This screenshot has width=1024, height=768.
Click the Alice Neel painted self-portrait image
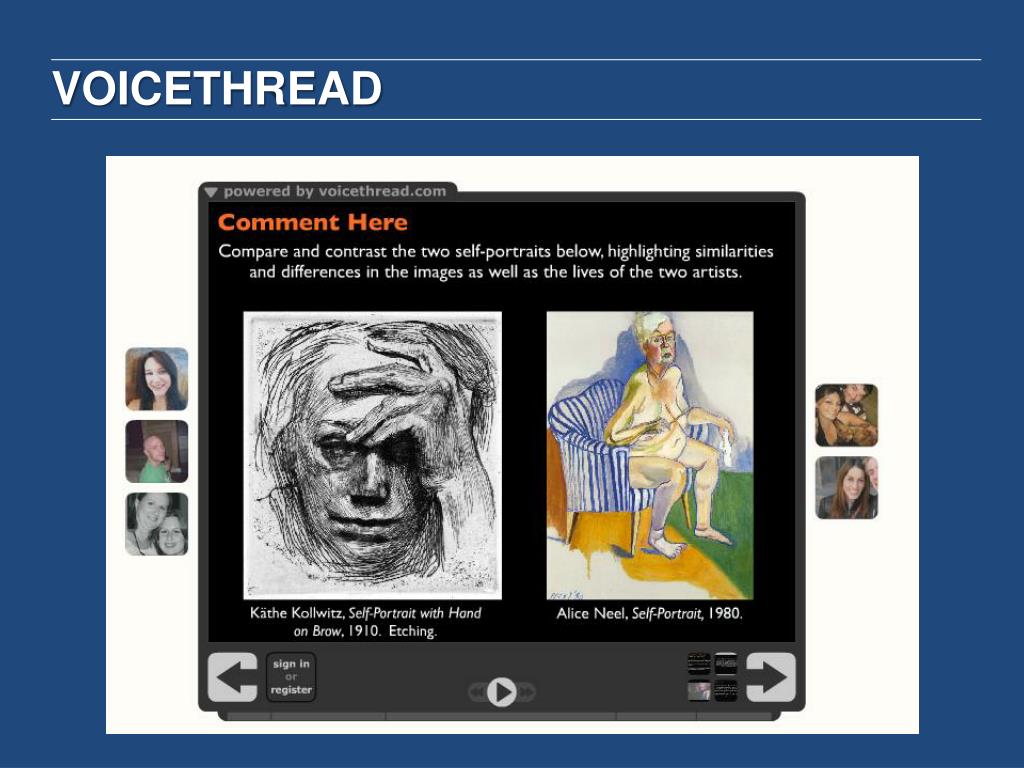[650, 455]
